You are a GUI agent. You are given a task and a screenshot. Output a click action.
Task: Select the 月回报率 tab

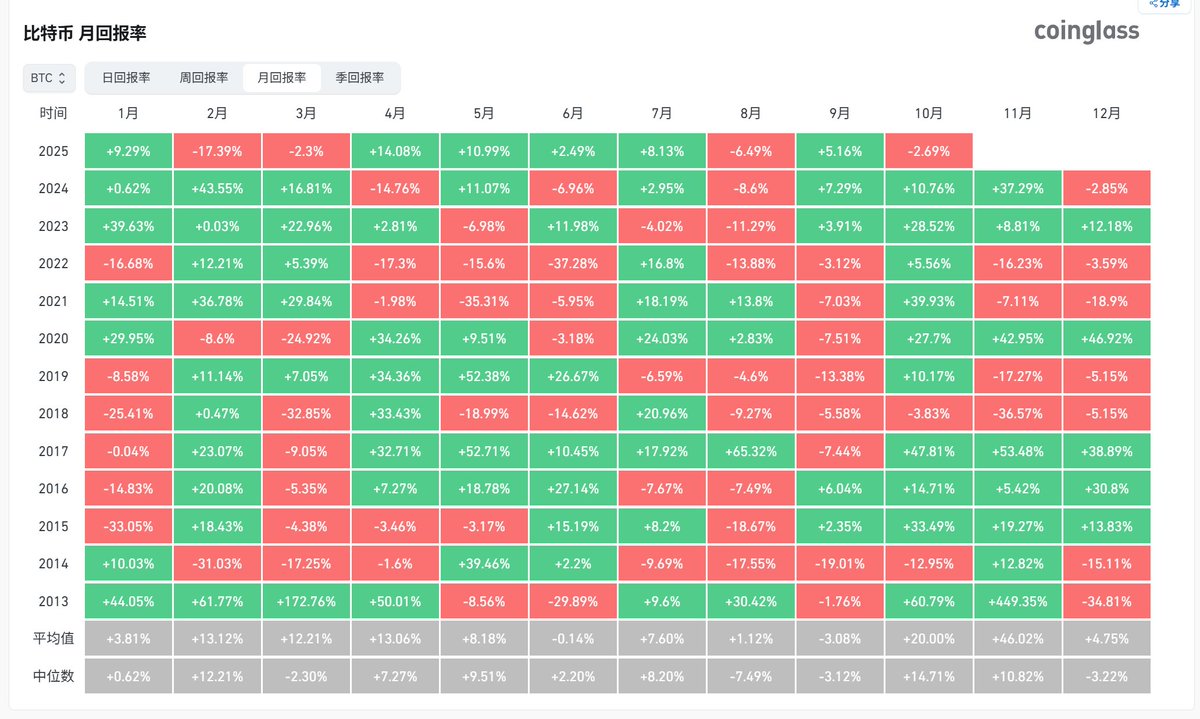[282, 77]
